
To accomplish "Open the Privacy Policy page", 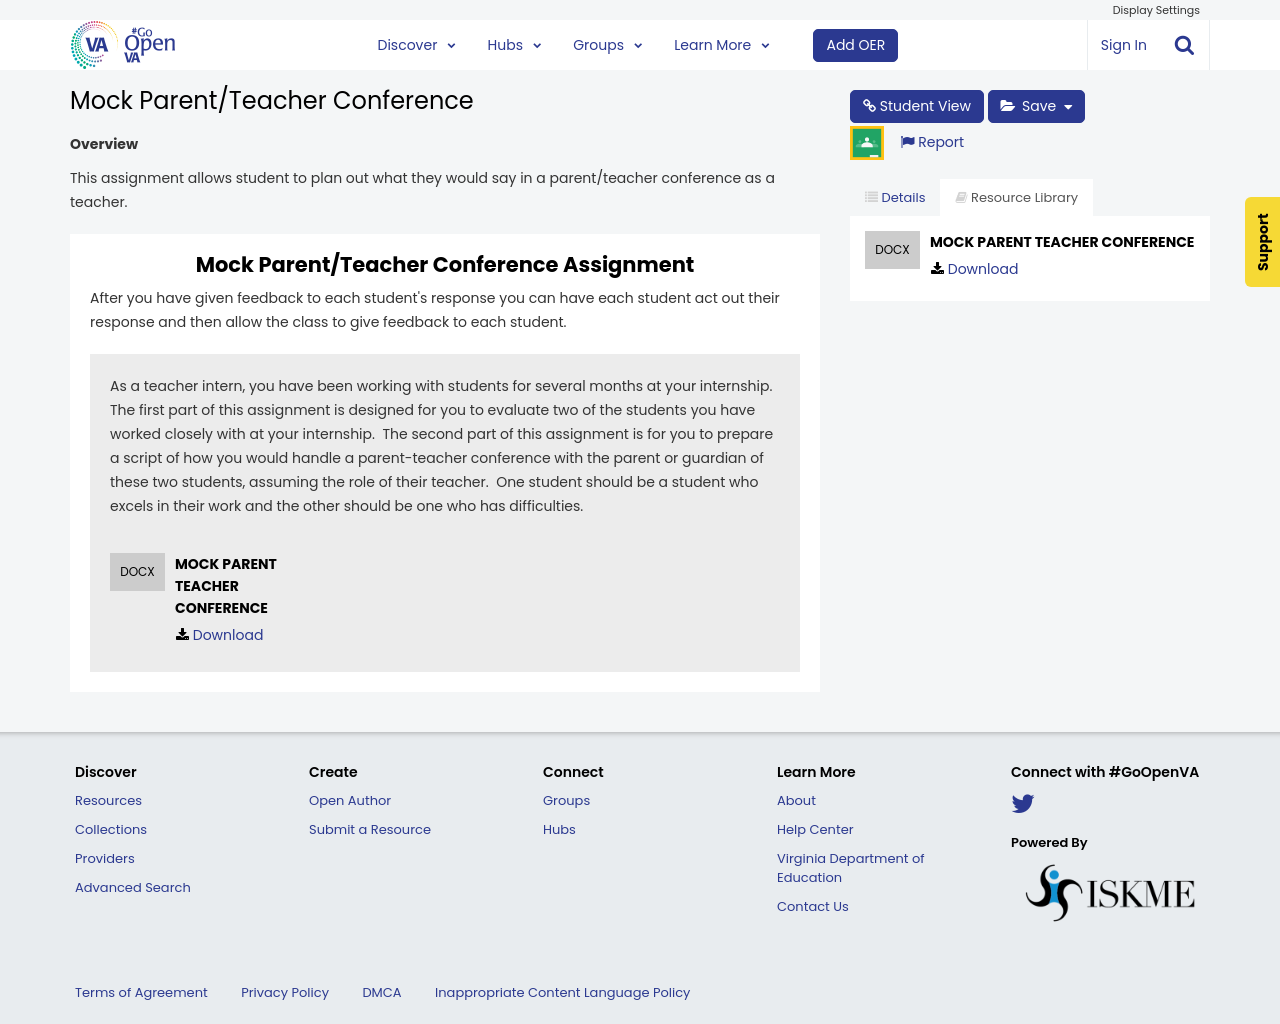I will click(284, 991).
